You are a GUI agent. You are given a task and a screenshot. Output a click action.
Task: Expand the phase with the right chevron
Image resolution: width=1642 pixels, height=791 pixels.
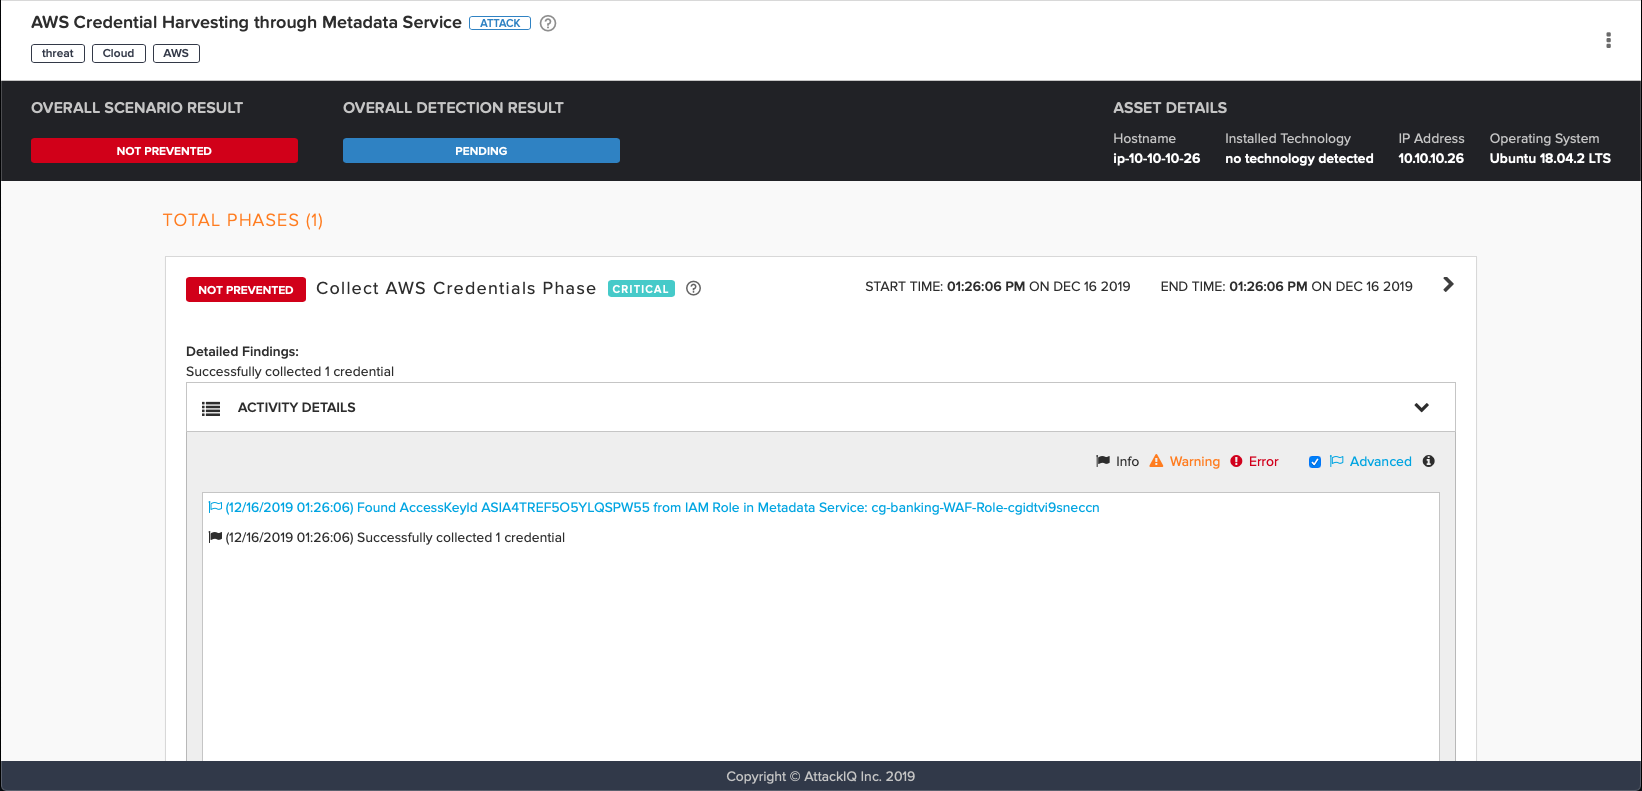point(1448,285)
